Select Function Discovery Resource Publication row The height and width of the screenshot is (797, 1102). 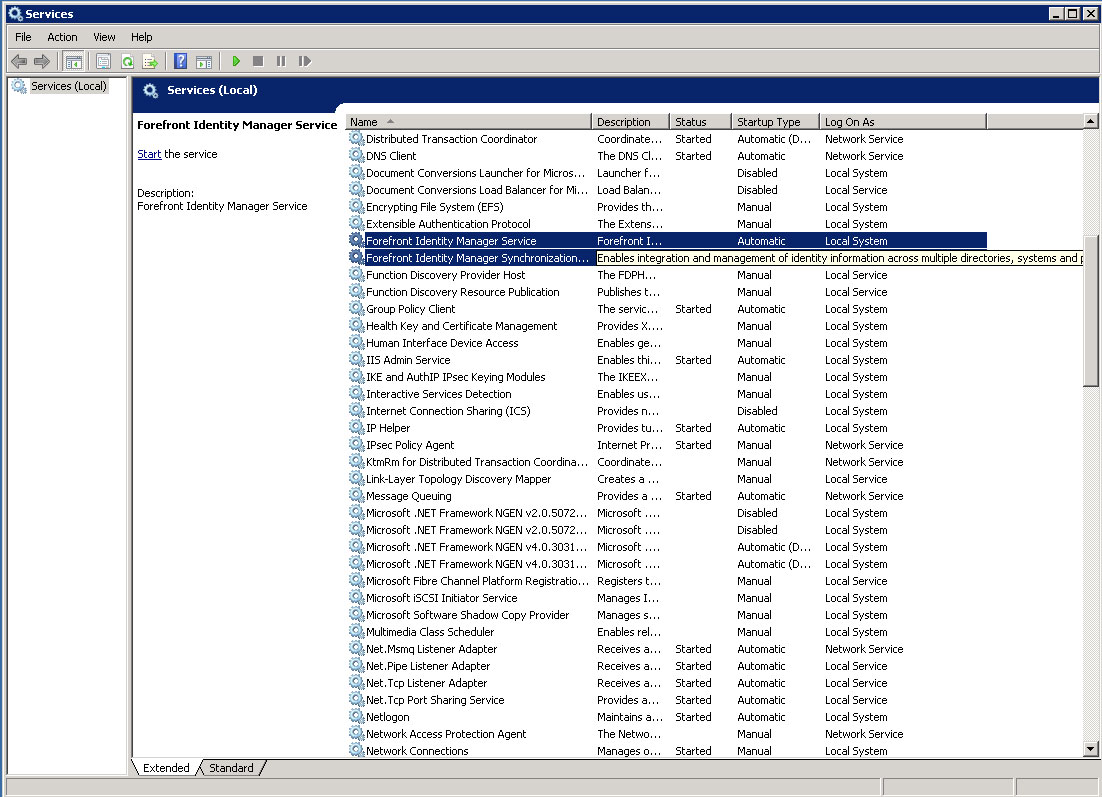668,292
